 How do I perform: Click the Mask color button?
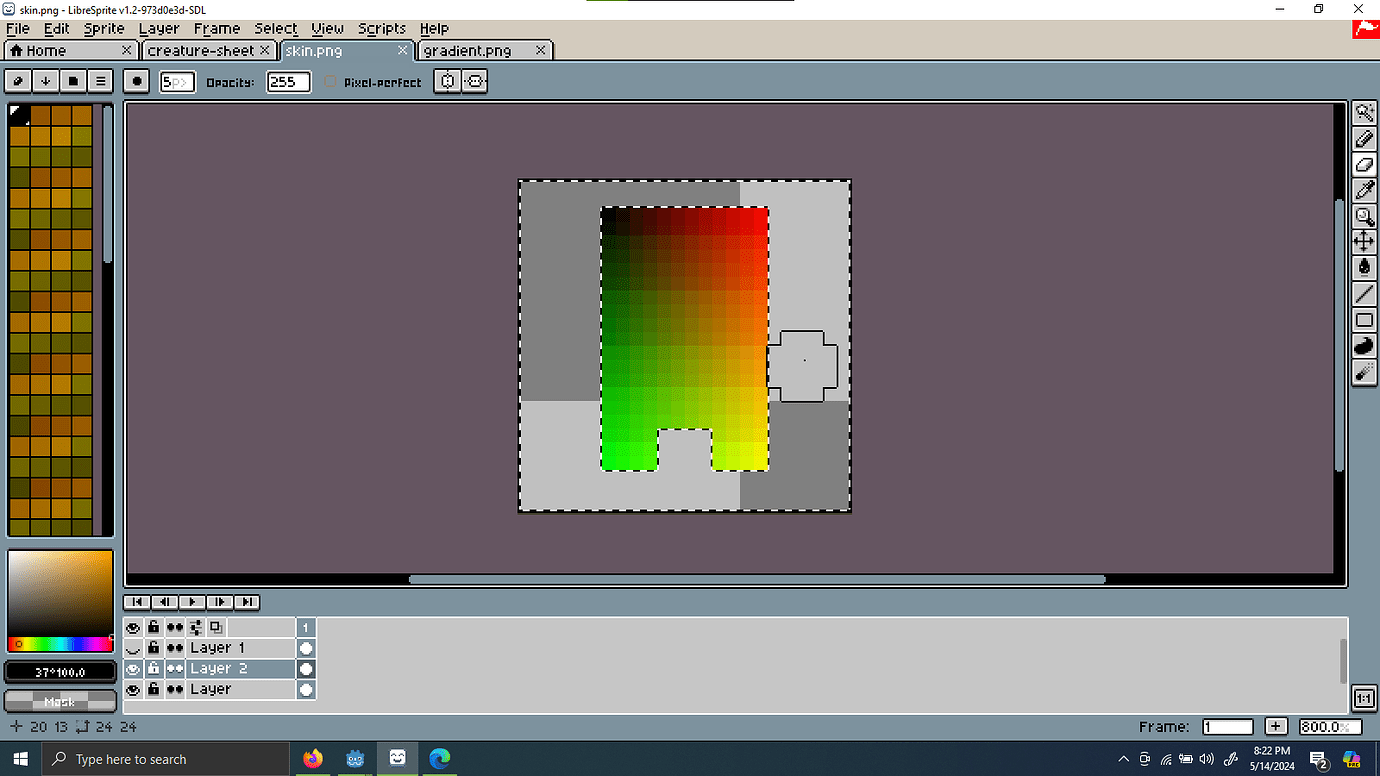click(59, 701)
